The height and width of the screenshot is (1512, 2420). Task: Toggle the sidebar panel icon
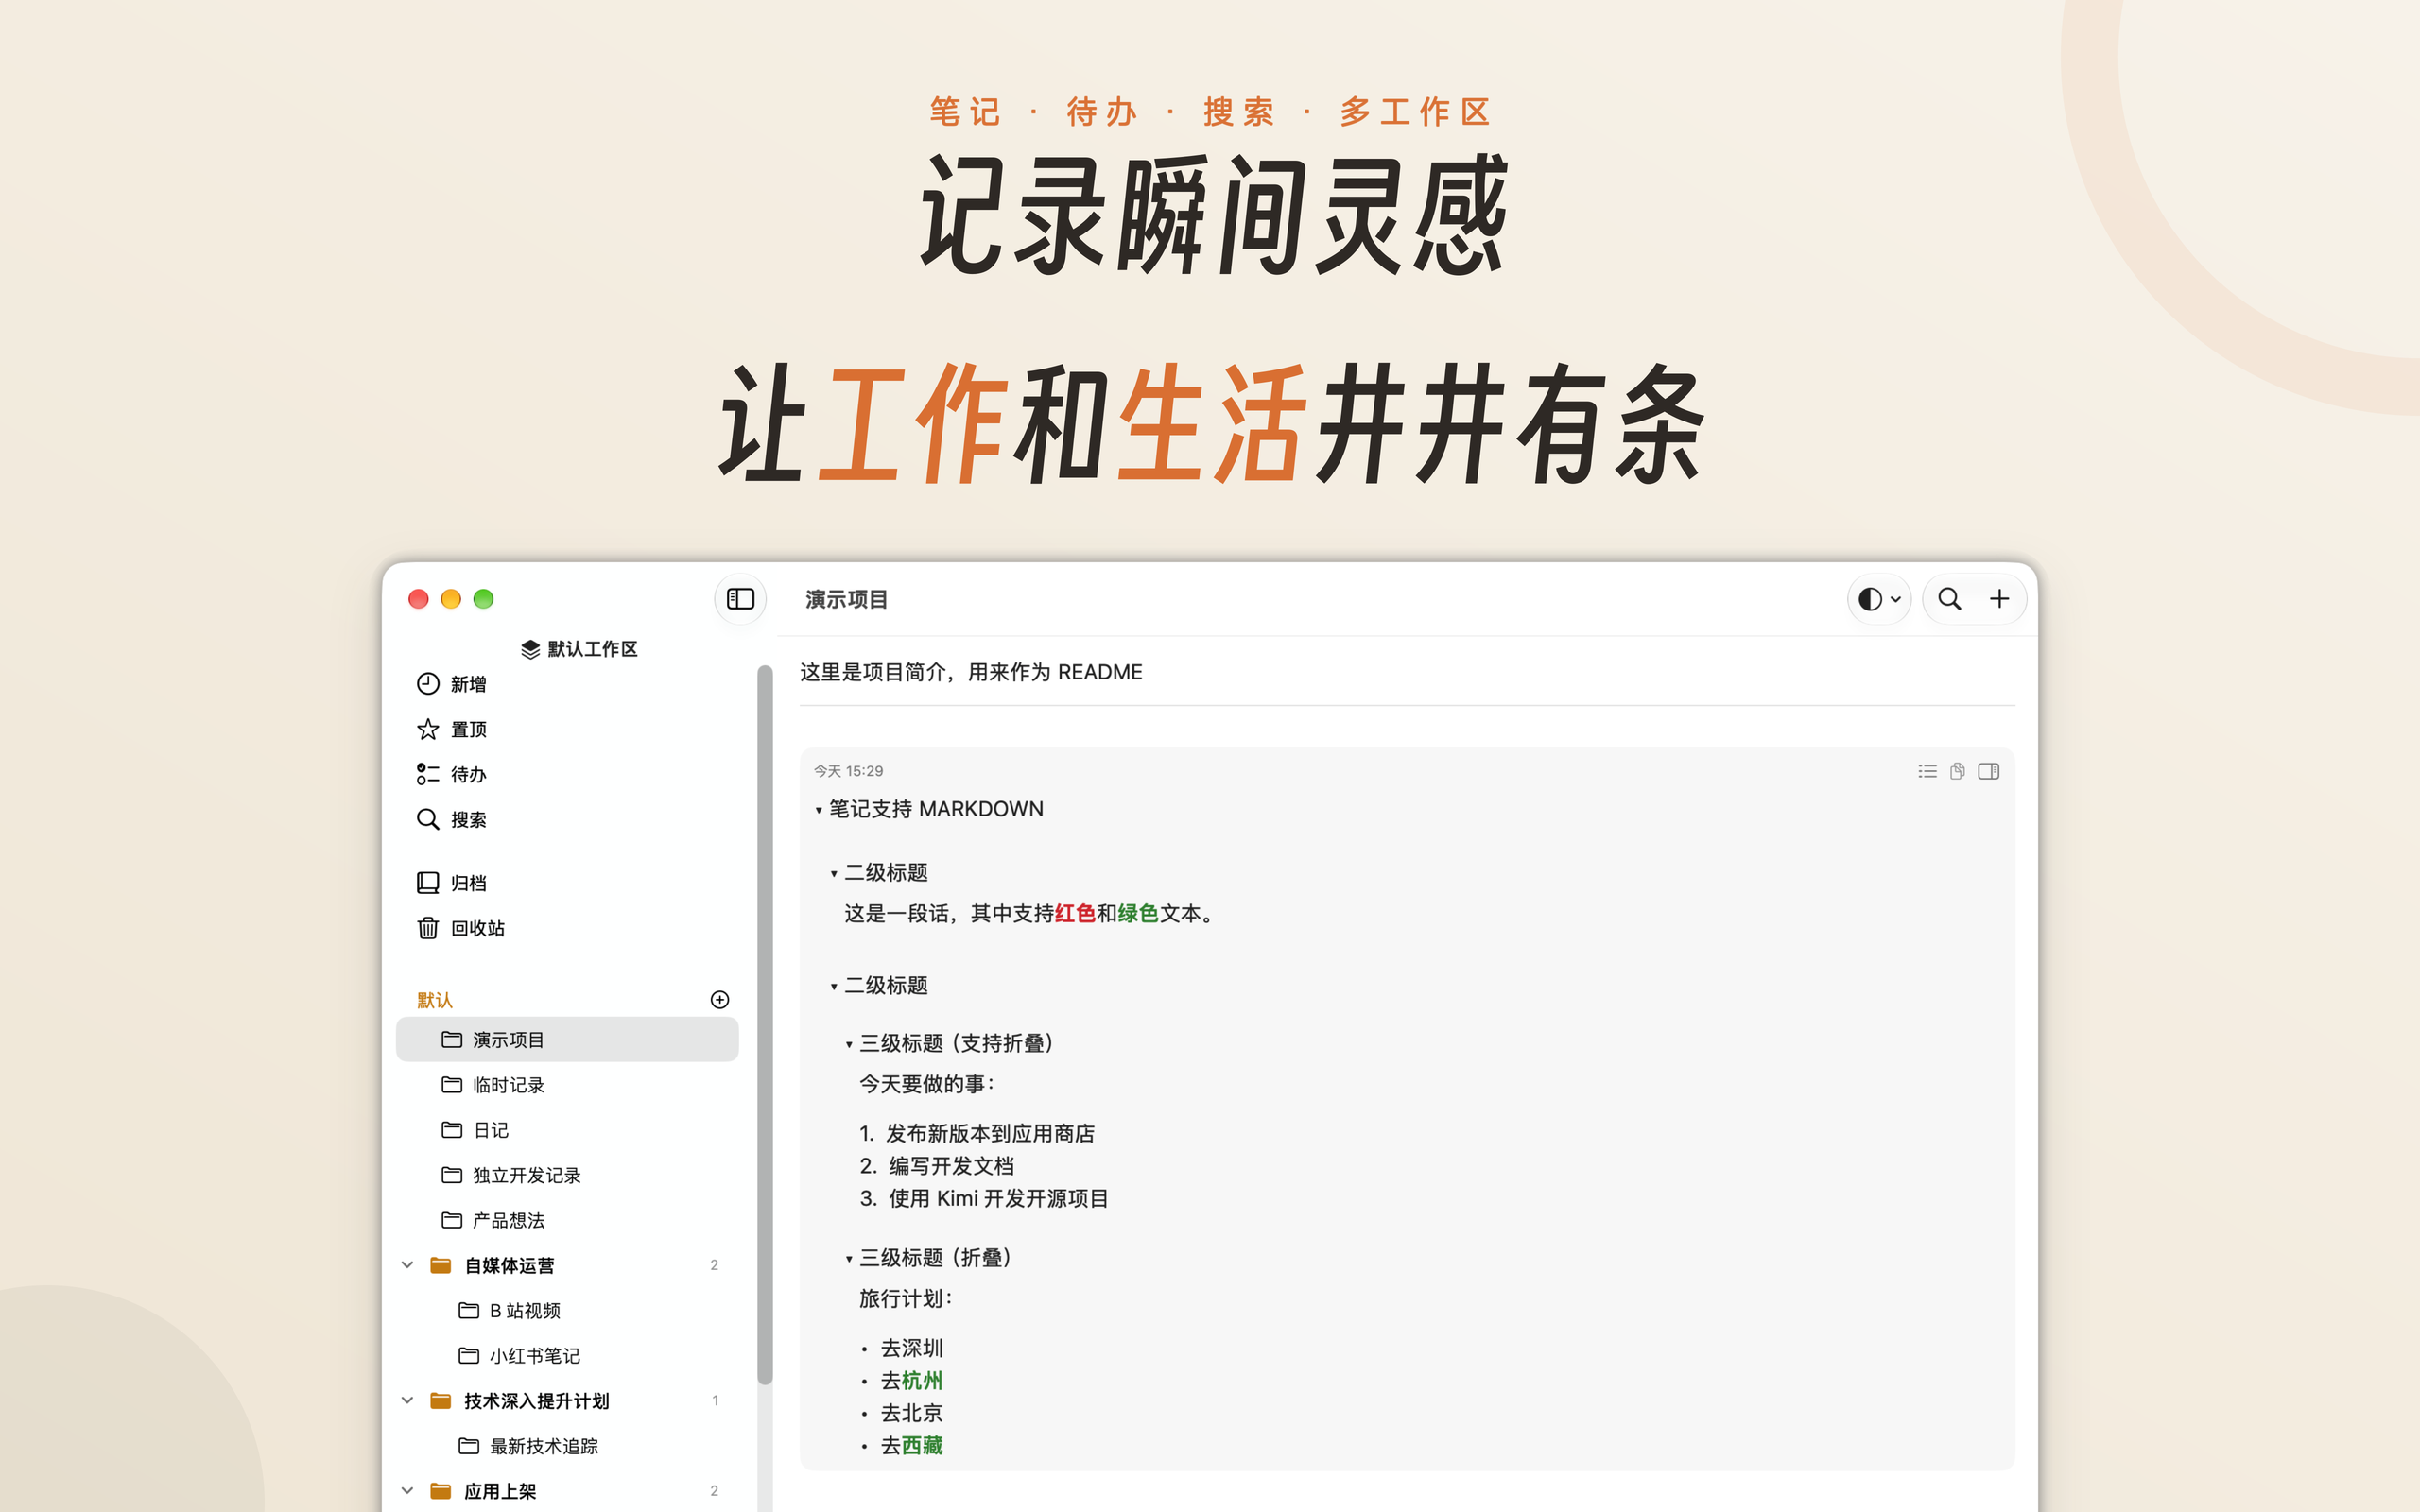[x=740, y=599]
